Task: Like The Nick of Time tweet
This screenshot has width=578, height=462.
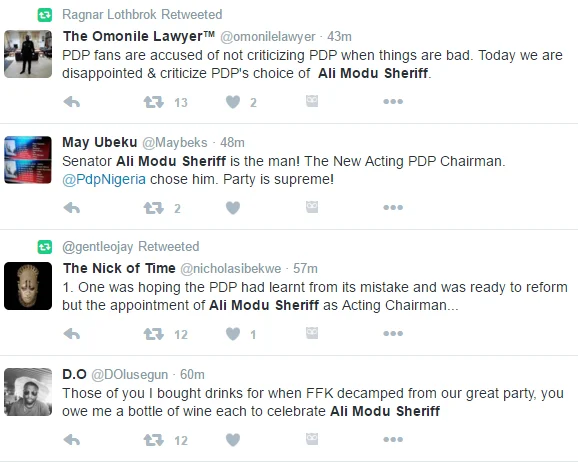Action: click(x=233, y=334)
